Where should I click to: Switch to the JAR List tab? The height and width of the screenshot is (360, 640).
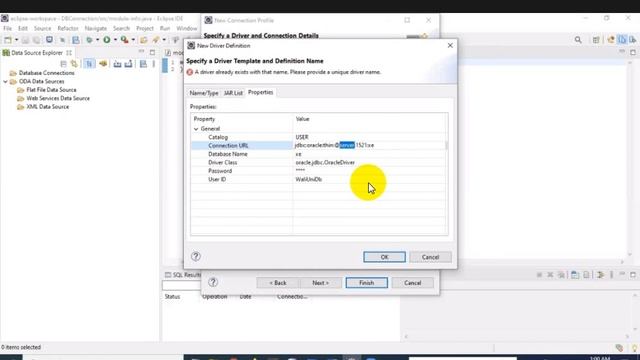tap(233, 93)
